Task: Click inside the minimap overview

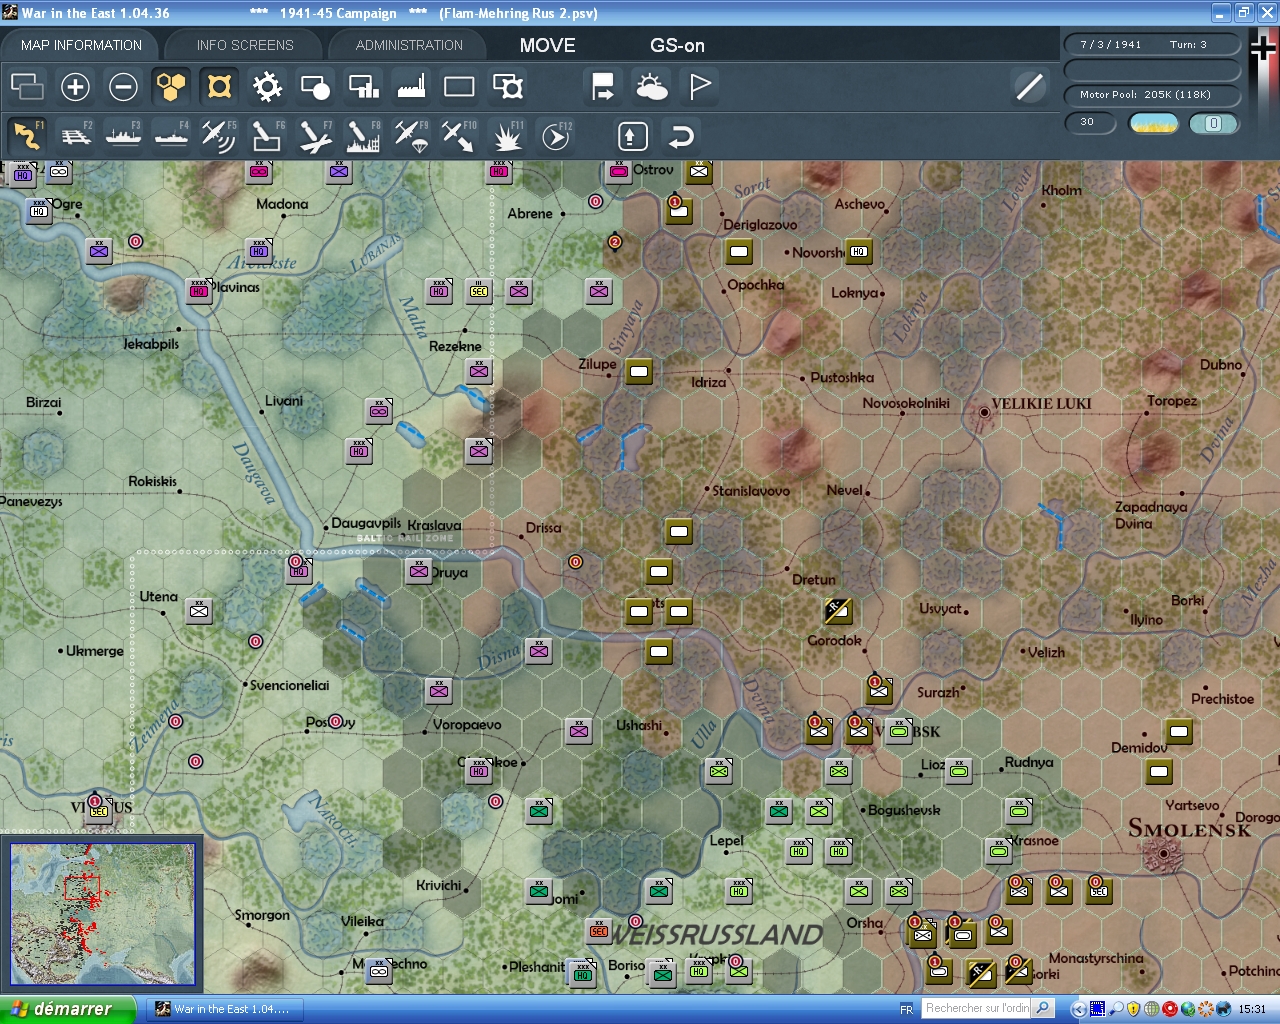Action: click(x=103, y=913)
